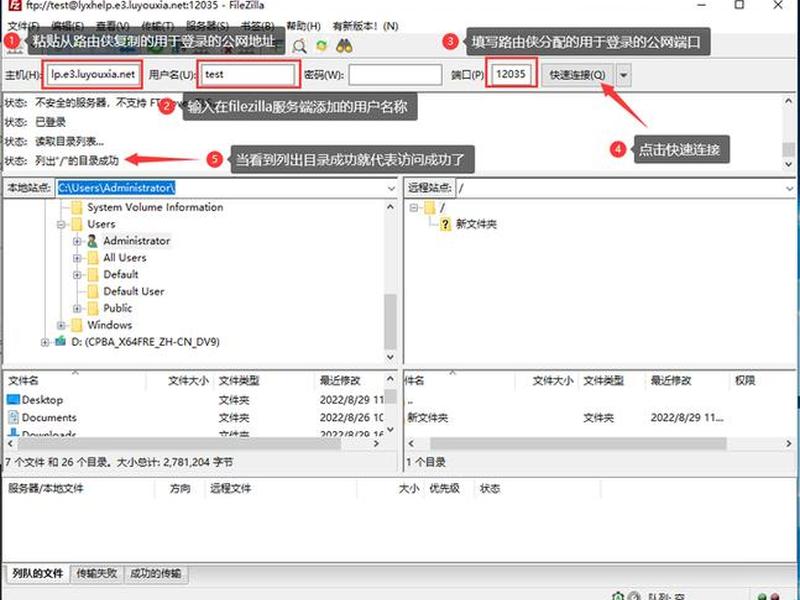Open the quick connect history dropdown arrow
Screen dimensions: 800x600
(623, 76)
